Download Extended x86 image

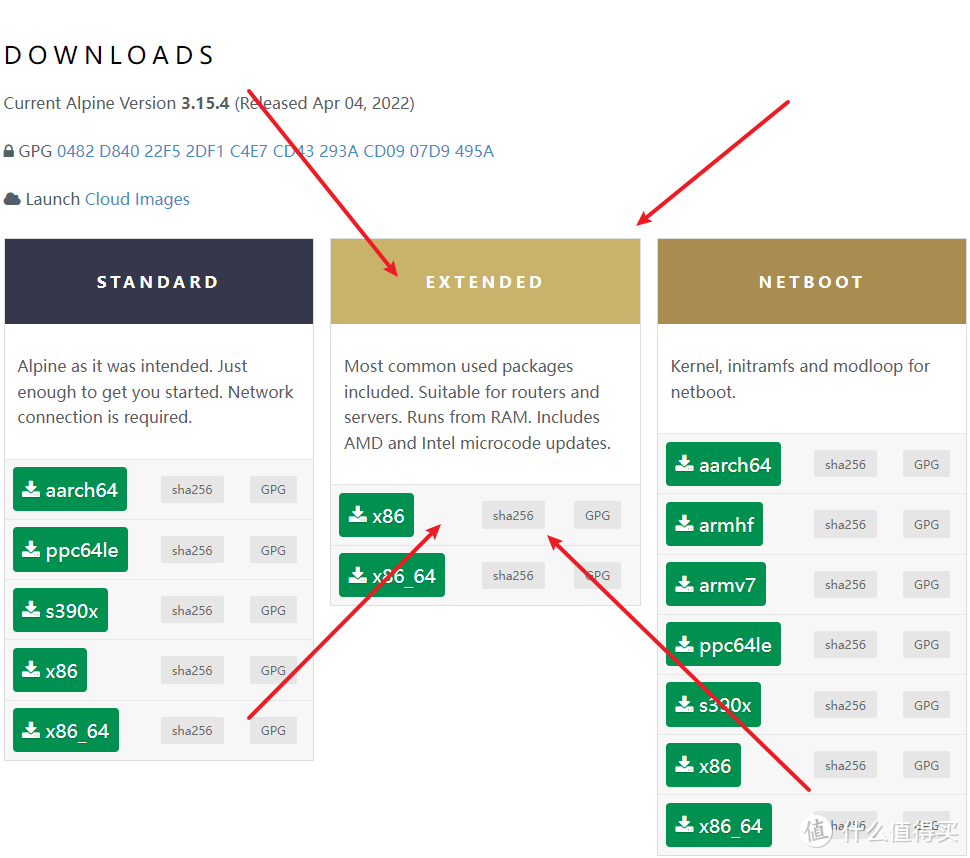[376, 515]
